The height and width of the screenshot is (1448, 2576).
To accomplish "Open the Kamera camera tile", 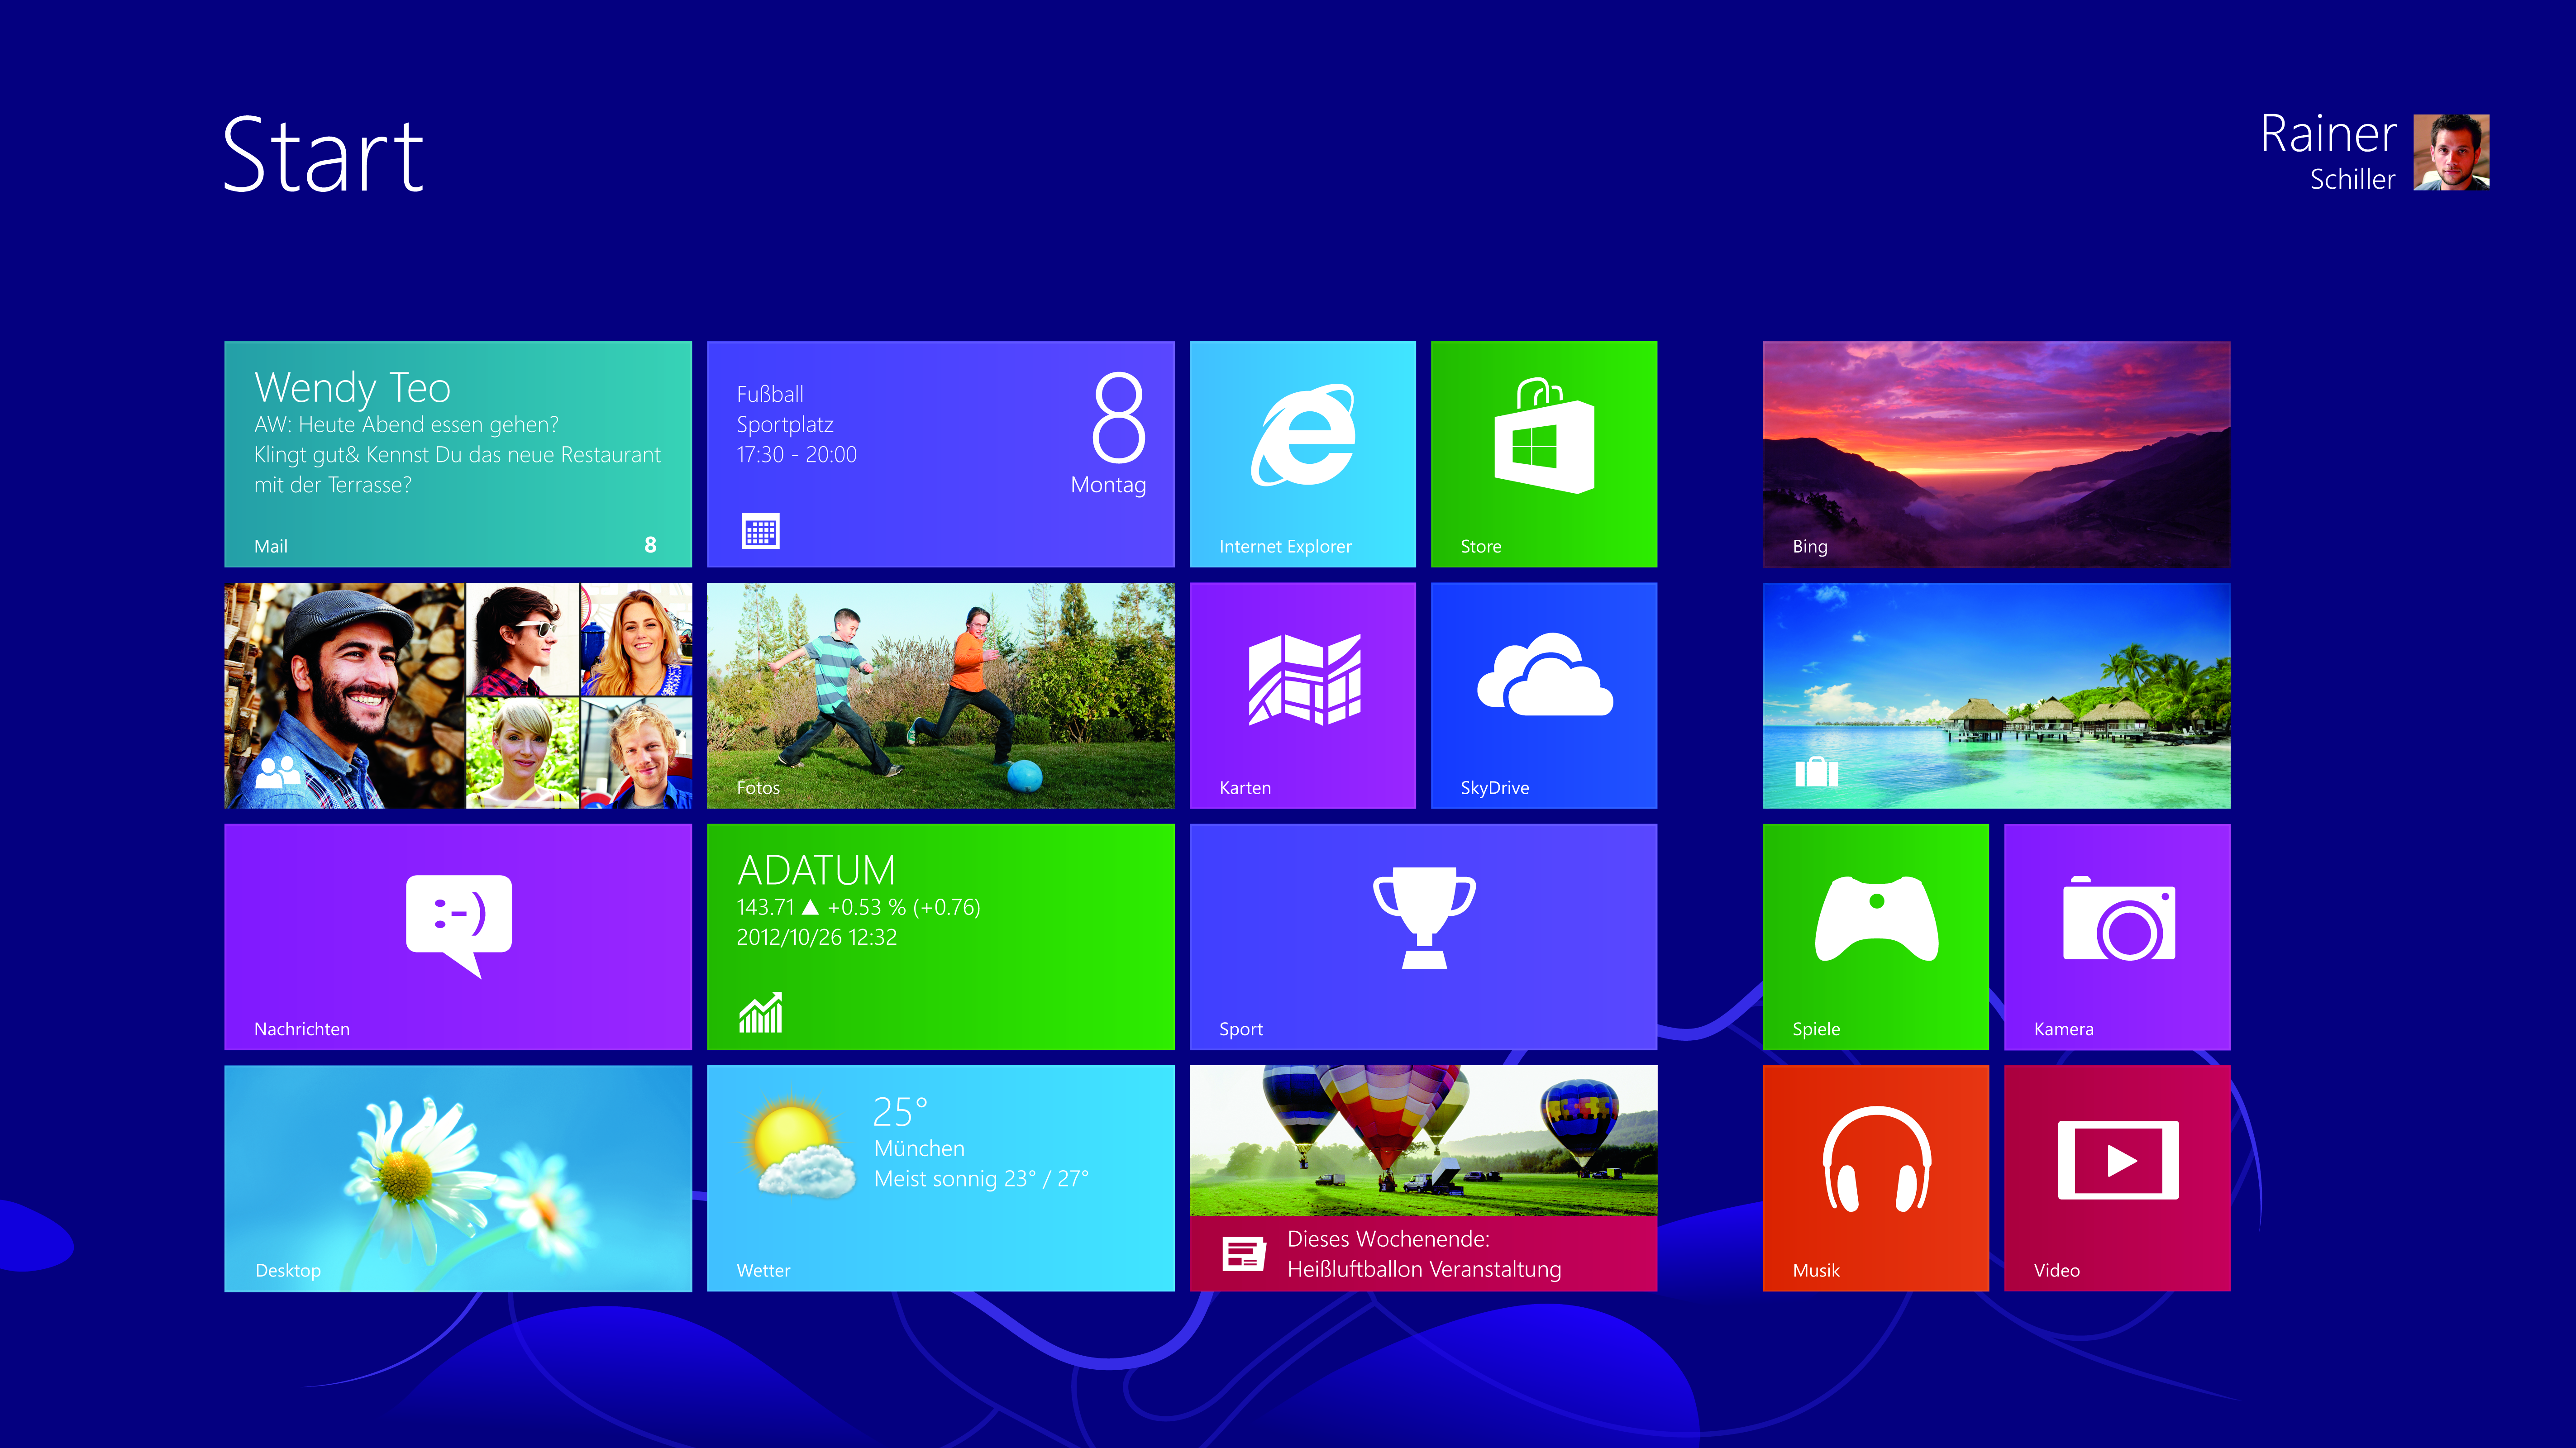I will pos(2117,937).
